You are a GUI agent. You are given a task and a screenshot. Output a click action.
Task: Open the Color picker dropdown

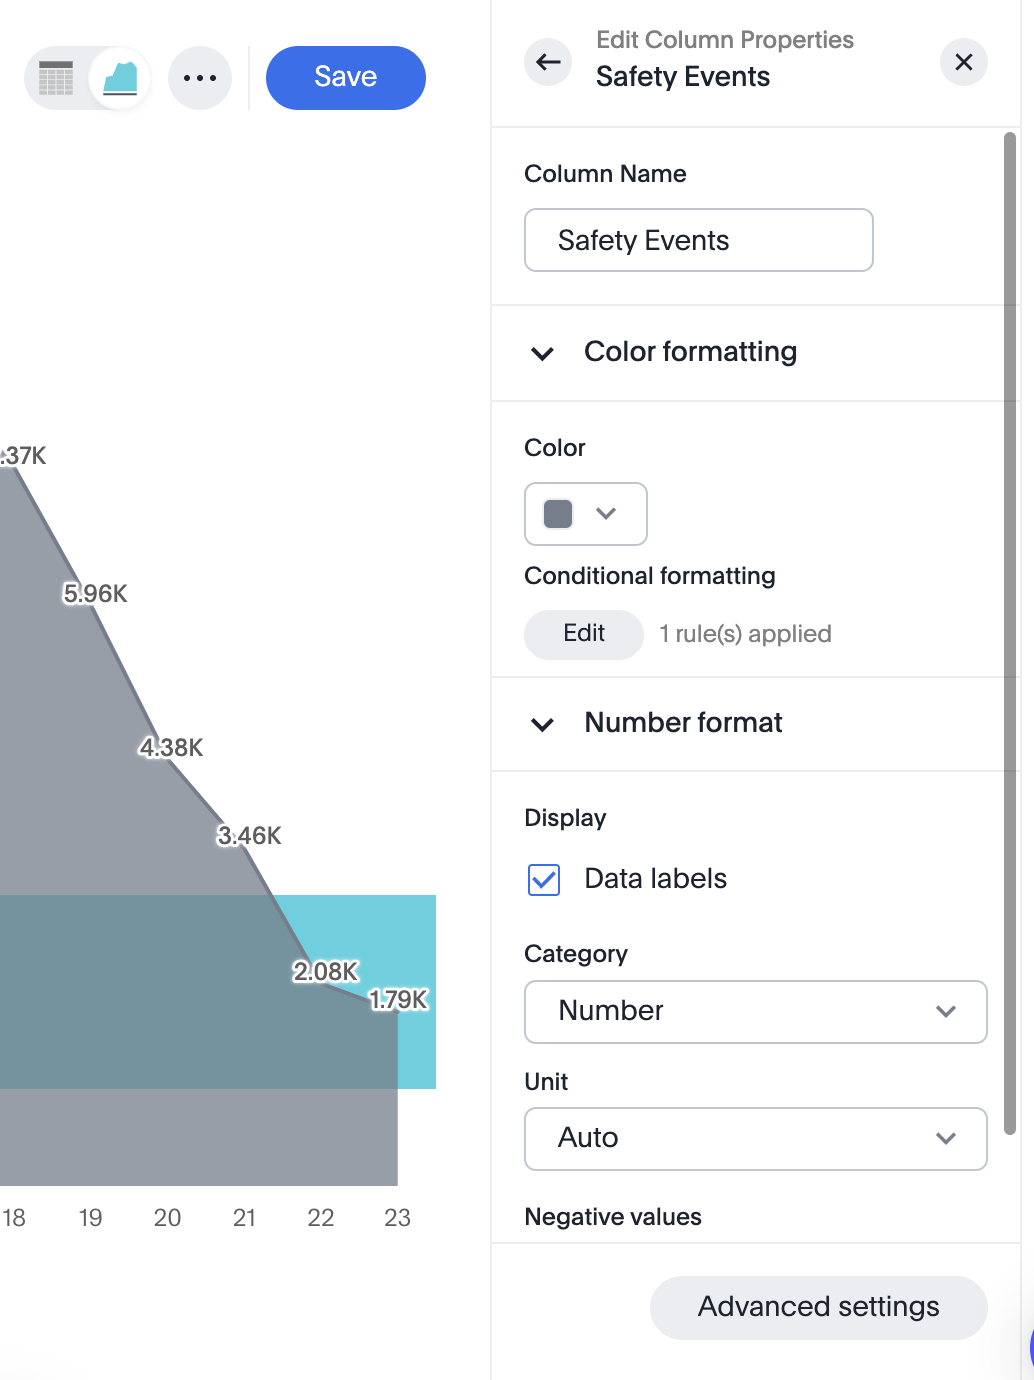(x=586, y=514)
